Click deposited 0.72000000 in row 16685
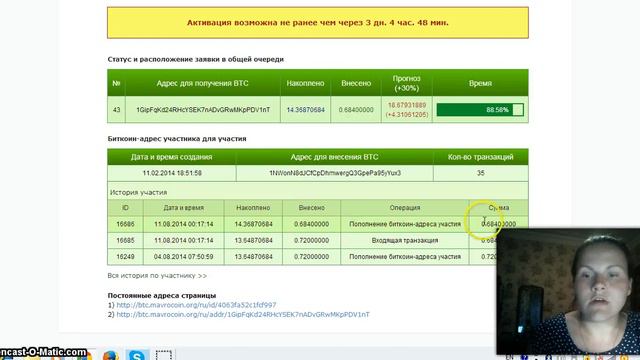640x360 pixels. pos(311,240)
